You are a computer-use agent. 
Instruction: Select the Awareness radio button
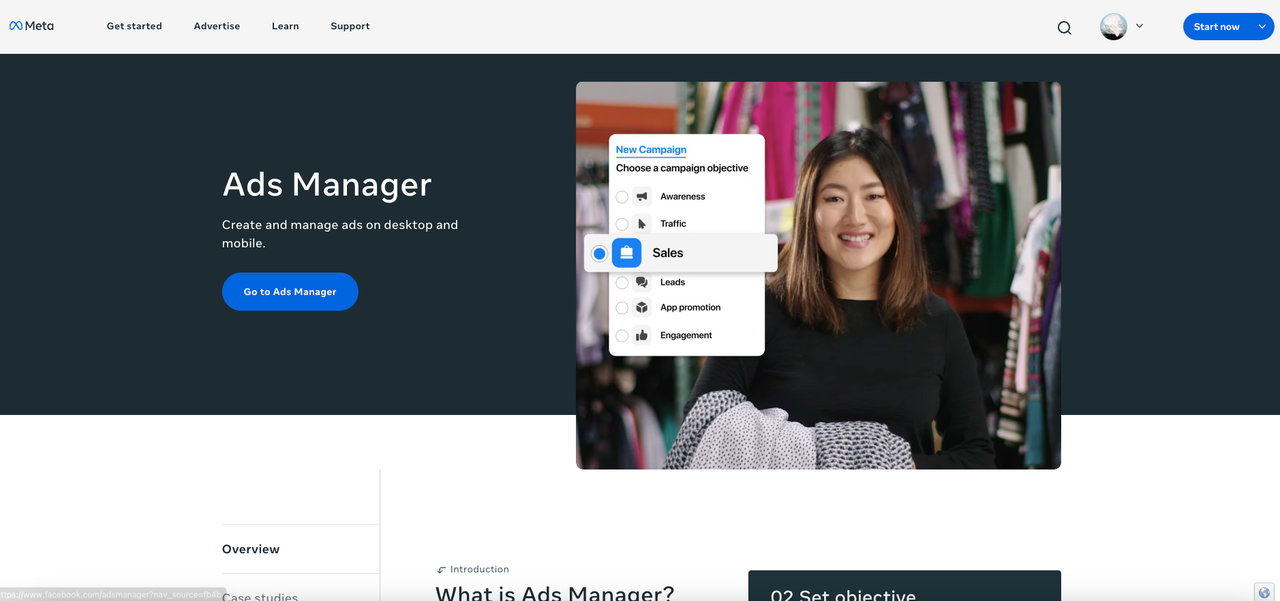pos(622,197)
